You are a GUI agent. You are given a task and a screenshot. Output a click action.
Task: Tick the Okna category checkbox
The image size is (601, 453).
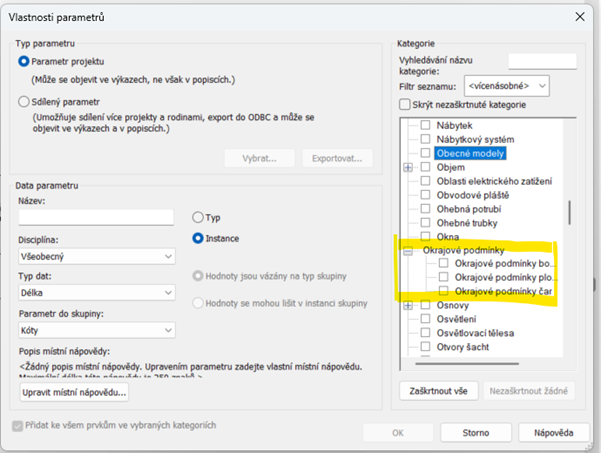(426, 237)
